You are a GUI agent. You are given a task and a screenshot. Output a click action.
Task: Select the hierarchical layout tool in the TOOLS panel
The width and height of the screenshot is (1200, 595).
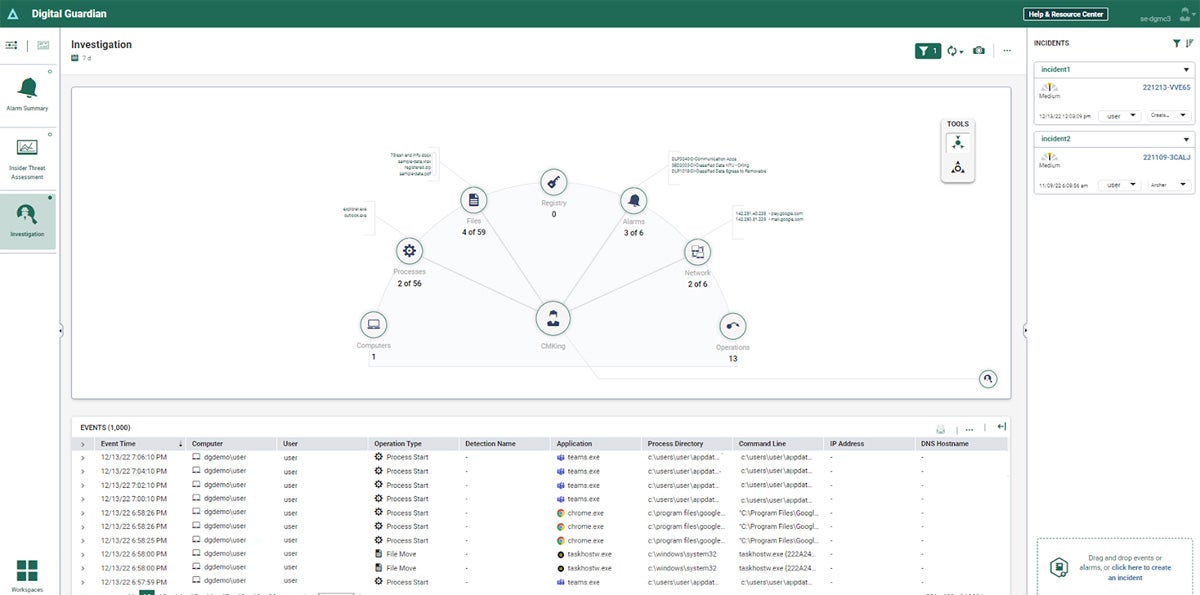click(958, 167)
